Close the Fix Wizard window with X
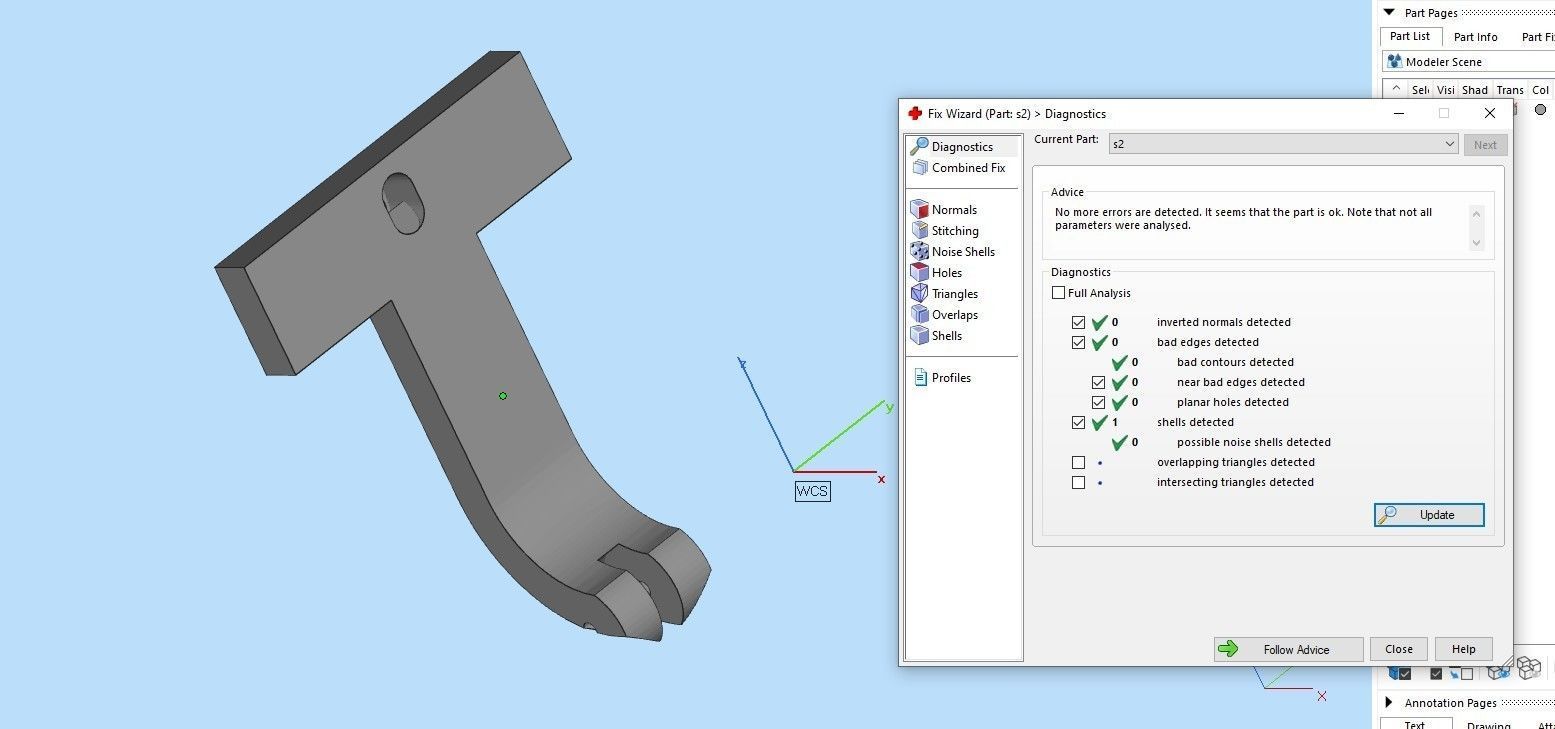1555x729 pixels. pos(1489,114)
